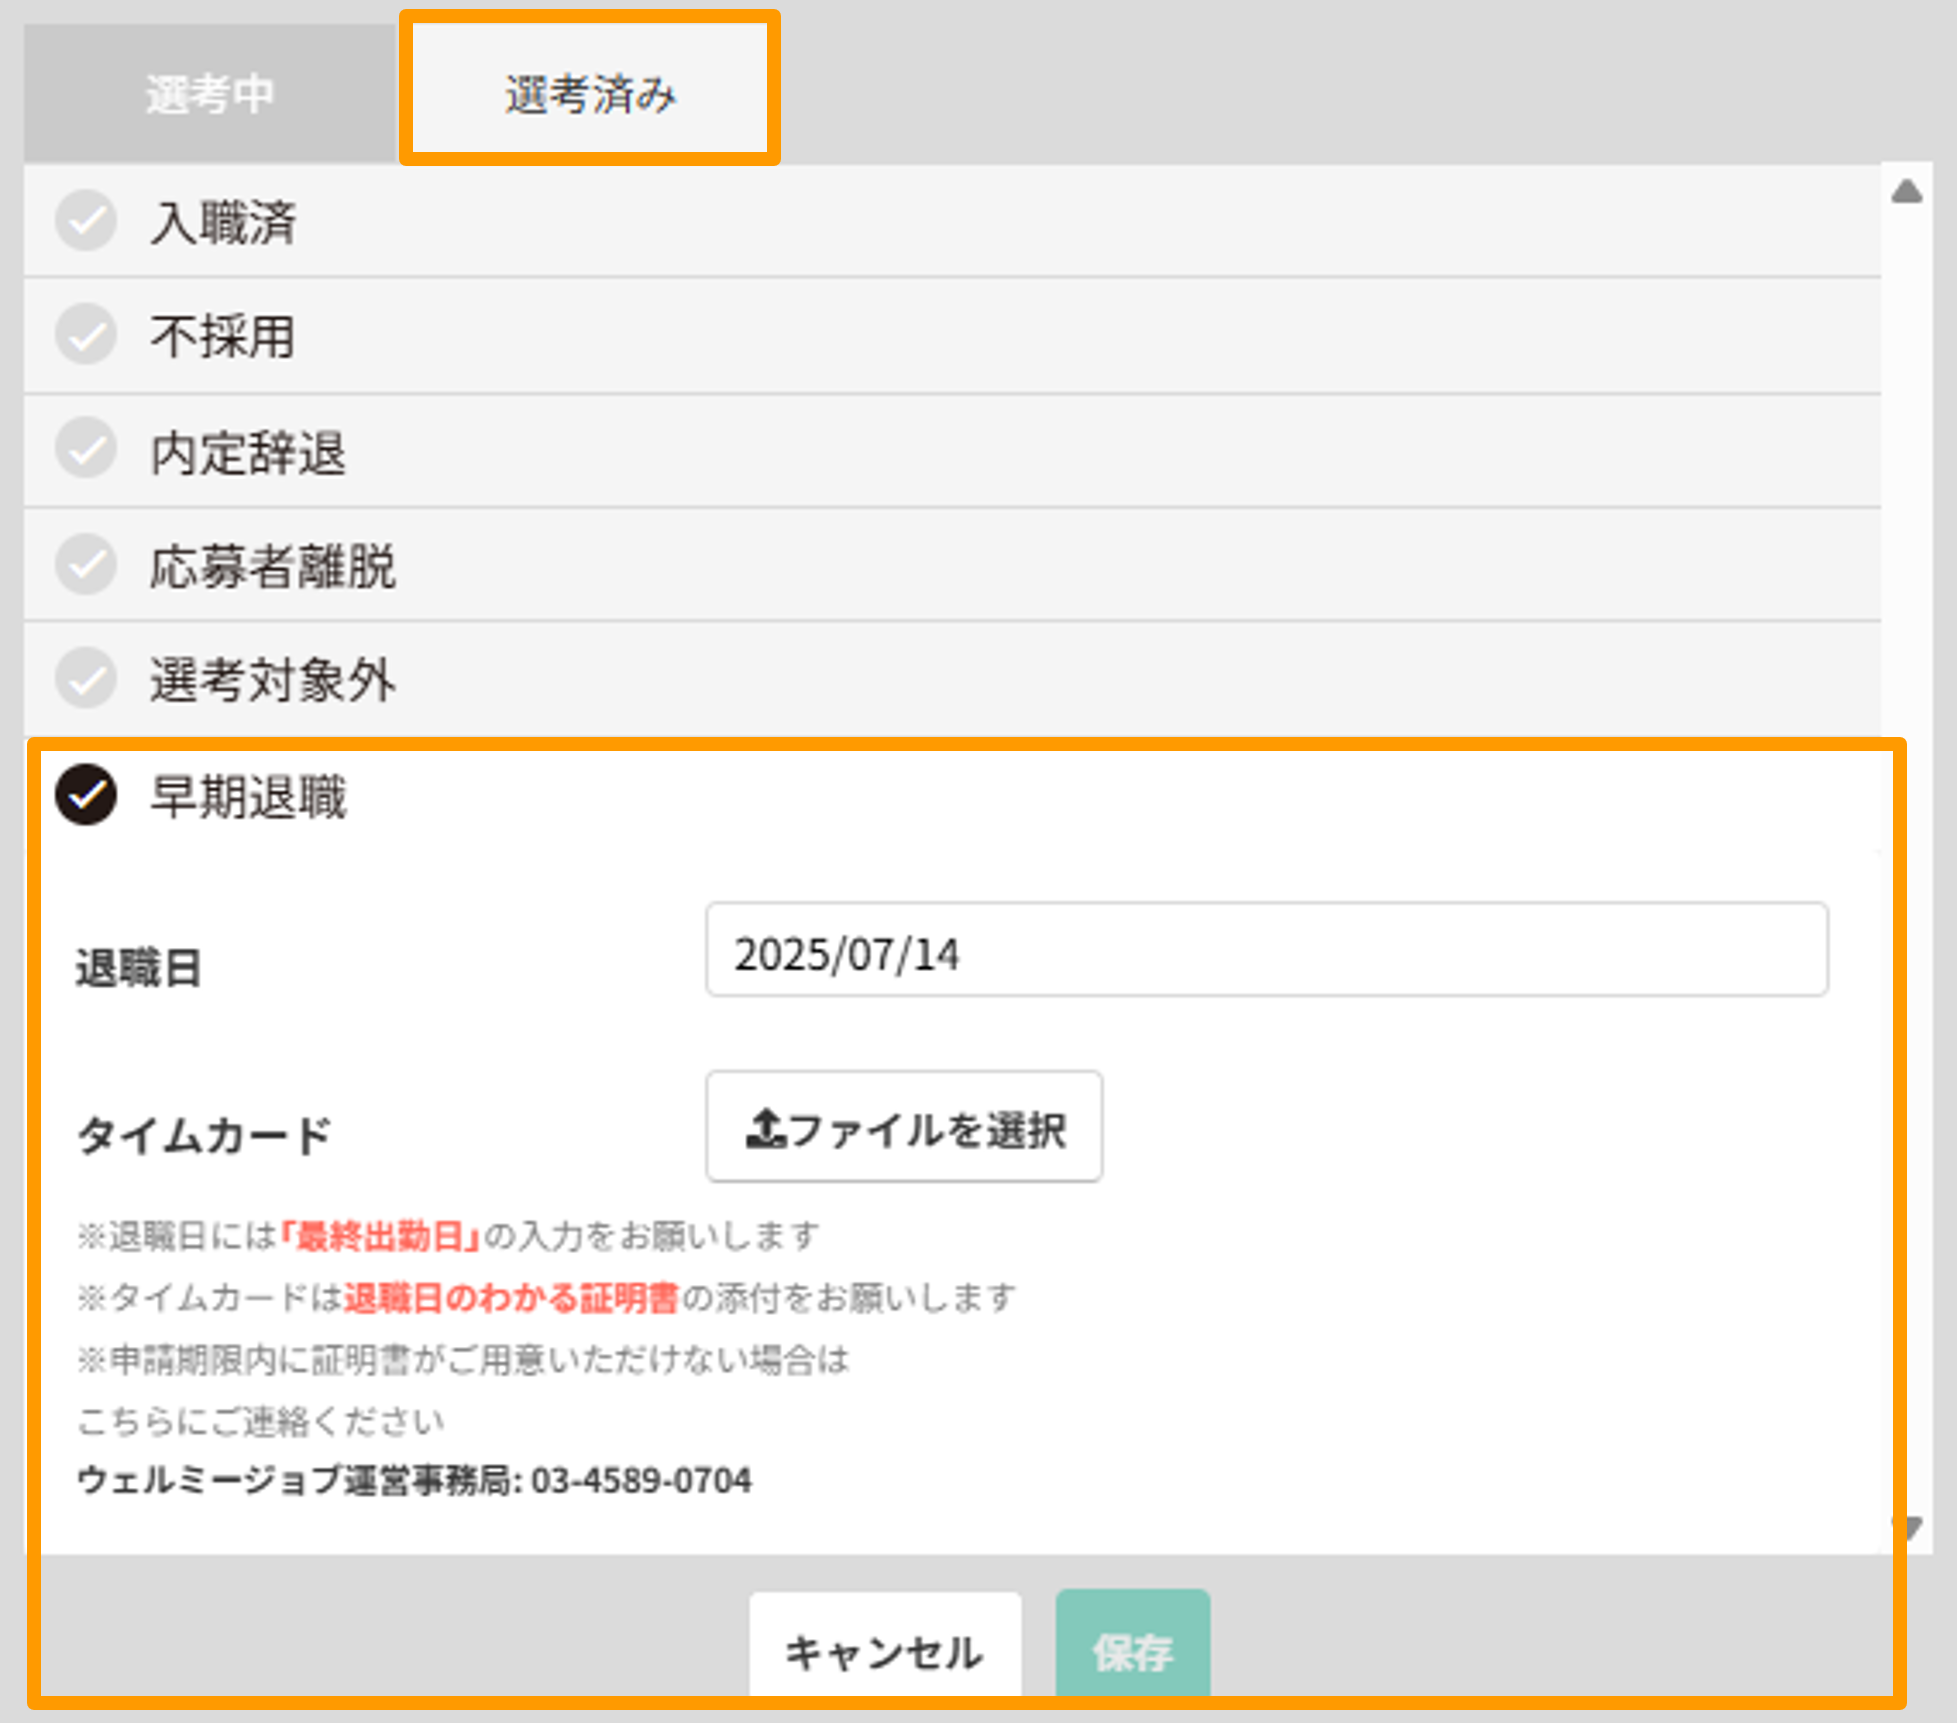Screen dimensions: 1957x1723
Task: Click the upload icon on ファイルを選択 button
Action: pyautogui.click(x=766, y=1126)
